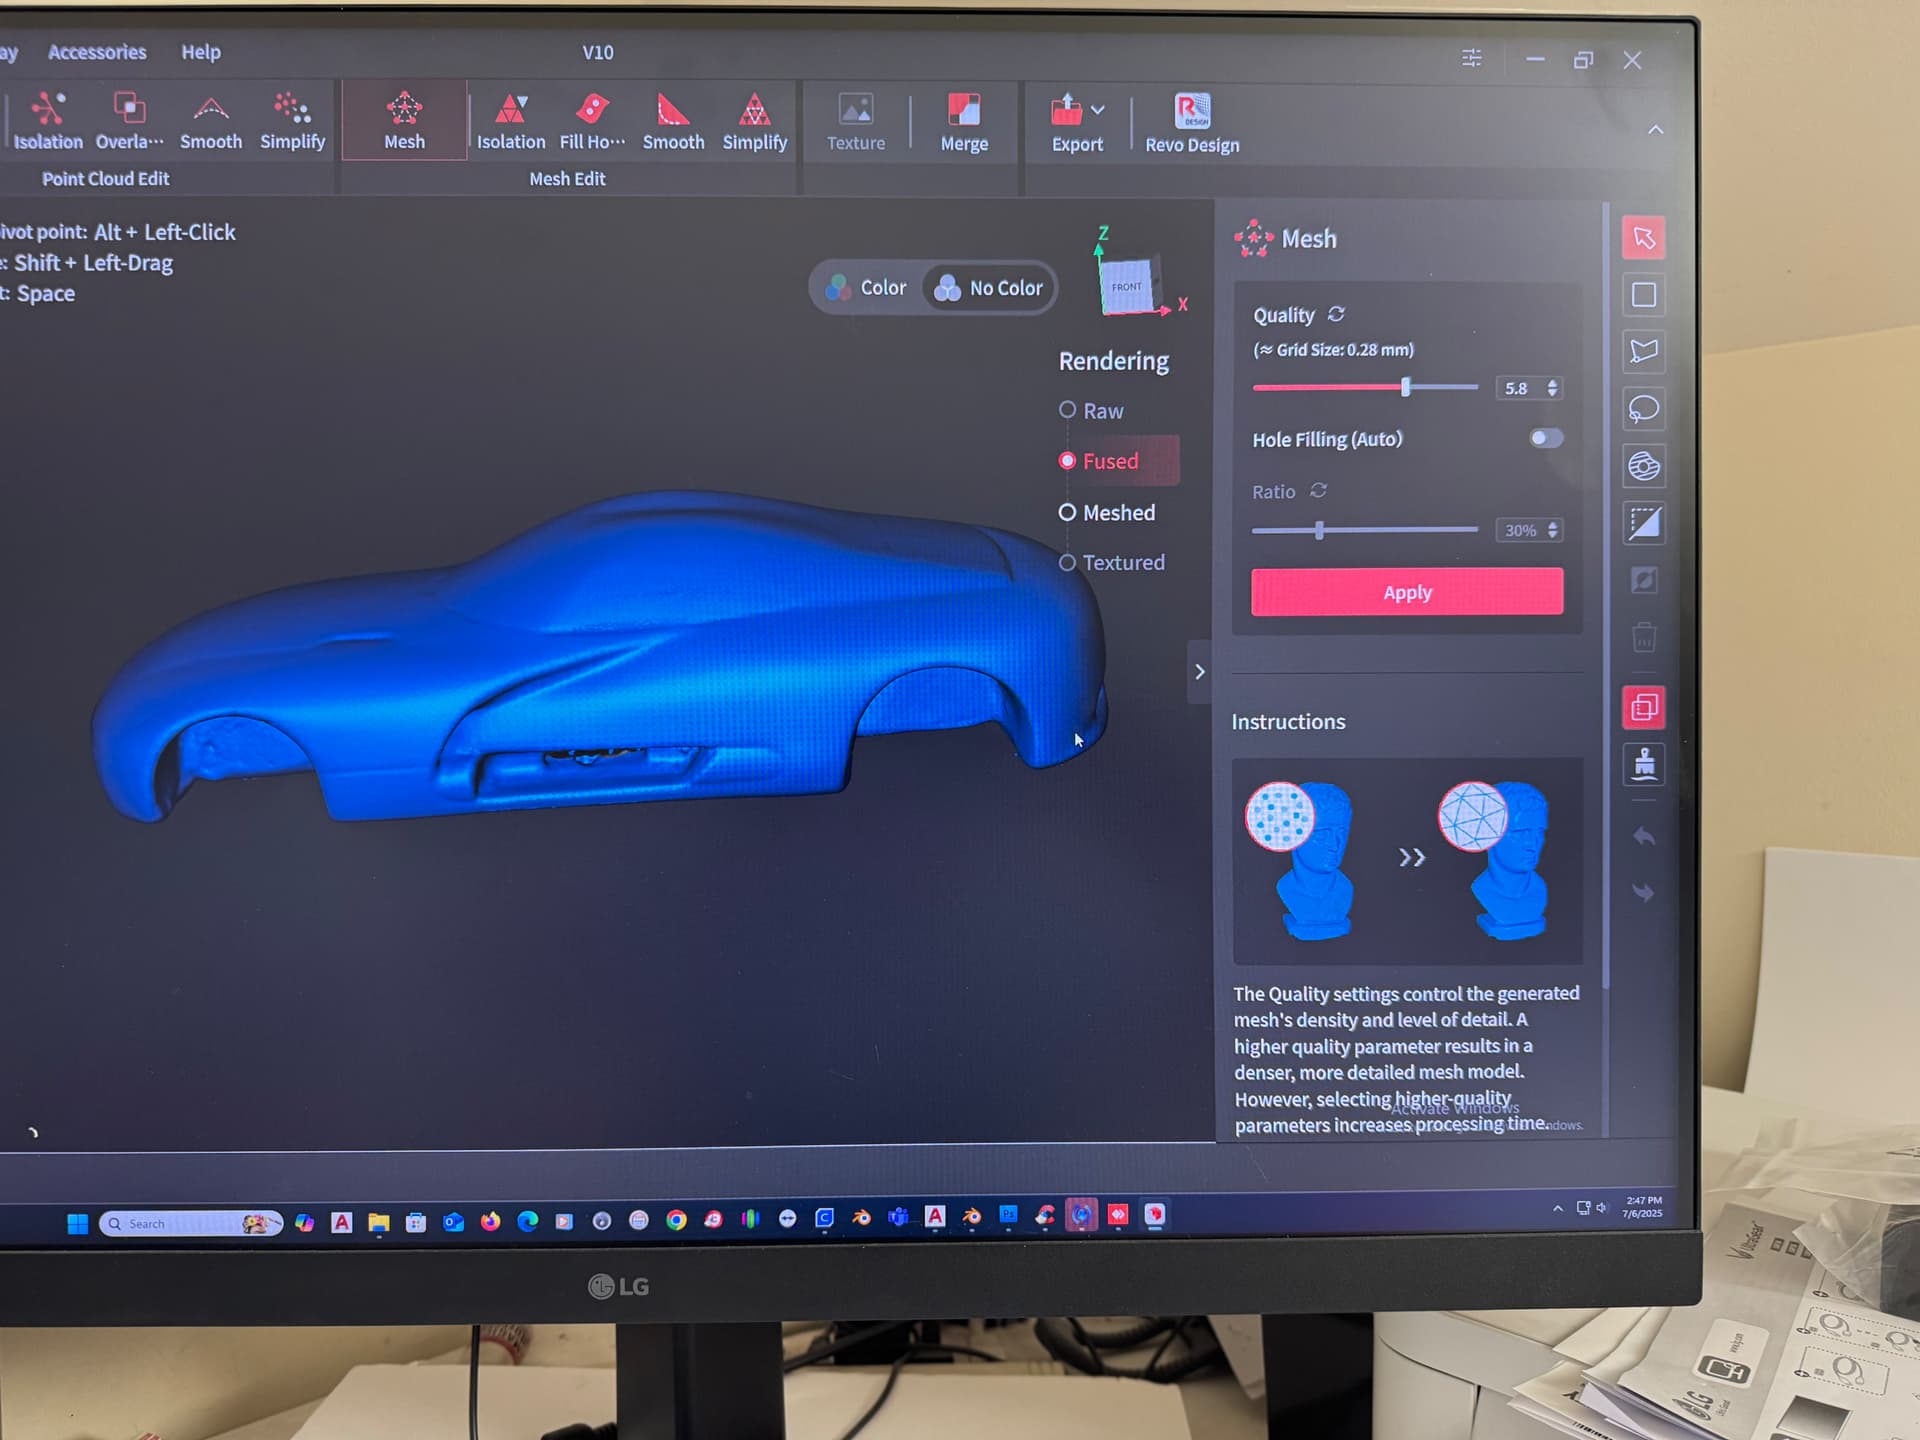Reset Quality with refresh icon

(x=1336, y=314)
